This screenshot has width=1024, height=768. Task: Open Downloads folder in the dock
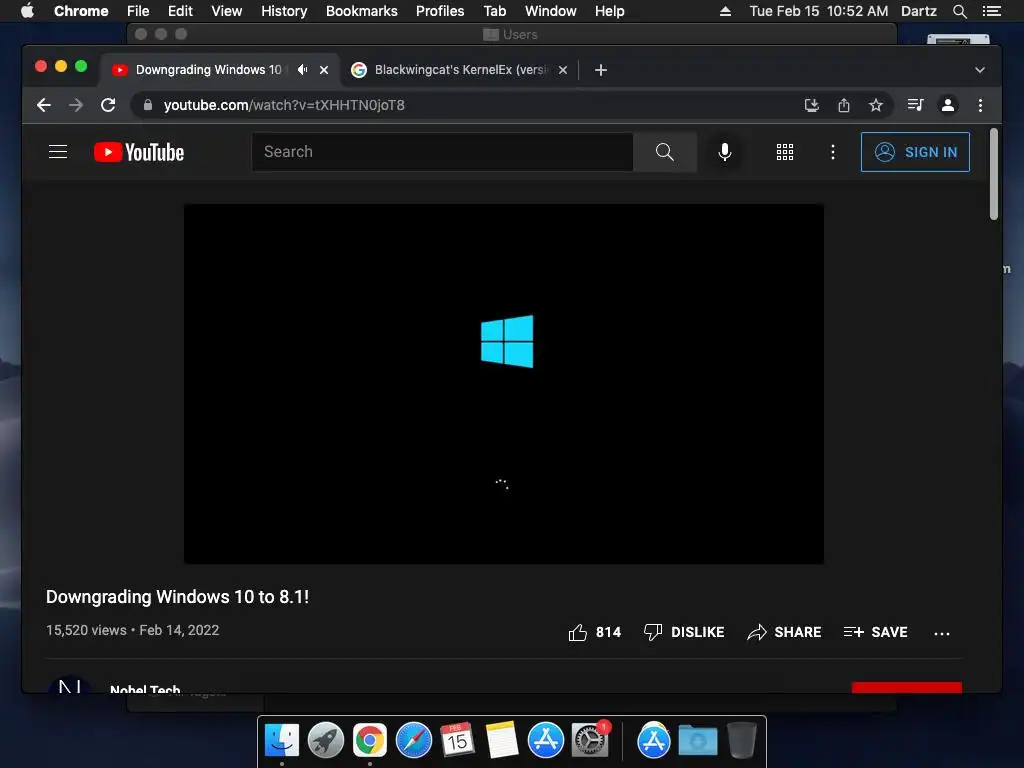tap(697, 741)
